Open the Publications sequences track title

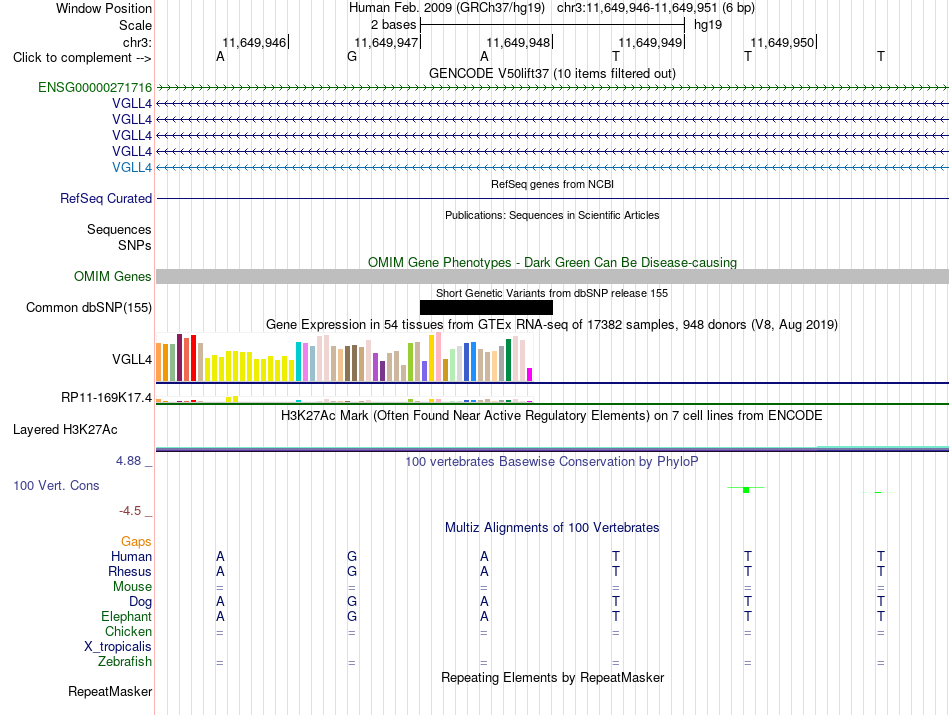[x=552, y=215]
